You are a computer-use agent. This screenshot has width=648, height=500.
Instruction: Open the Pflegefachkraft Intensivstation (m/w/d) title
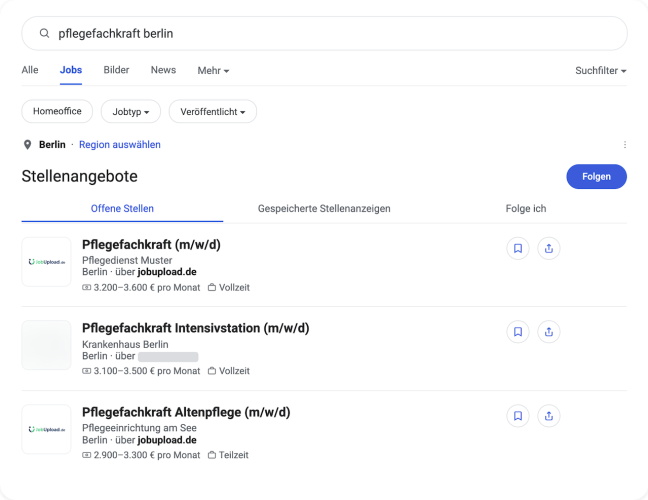coord(195,328)
